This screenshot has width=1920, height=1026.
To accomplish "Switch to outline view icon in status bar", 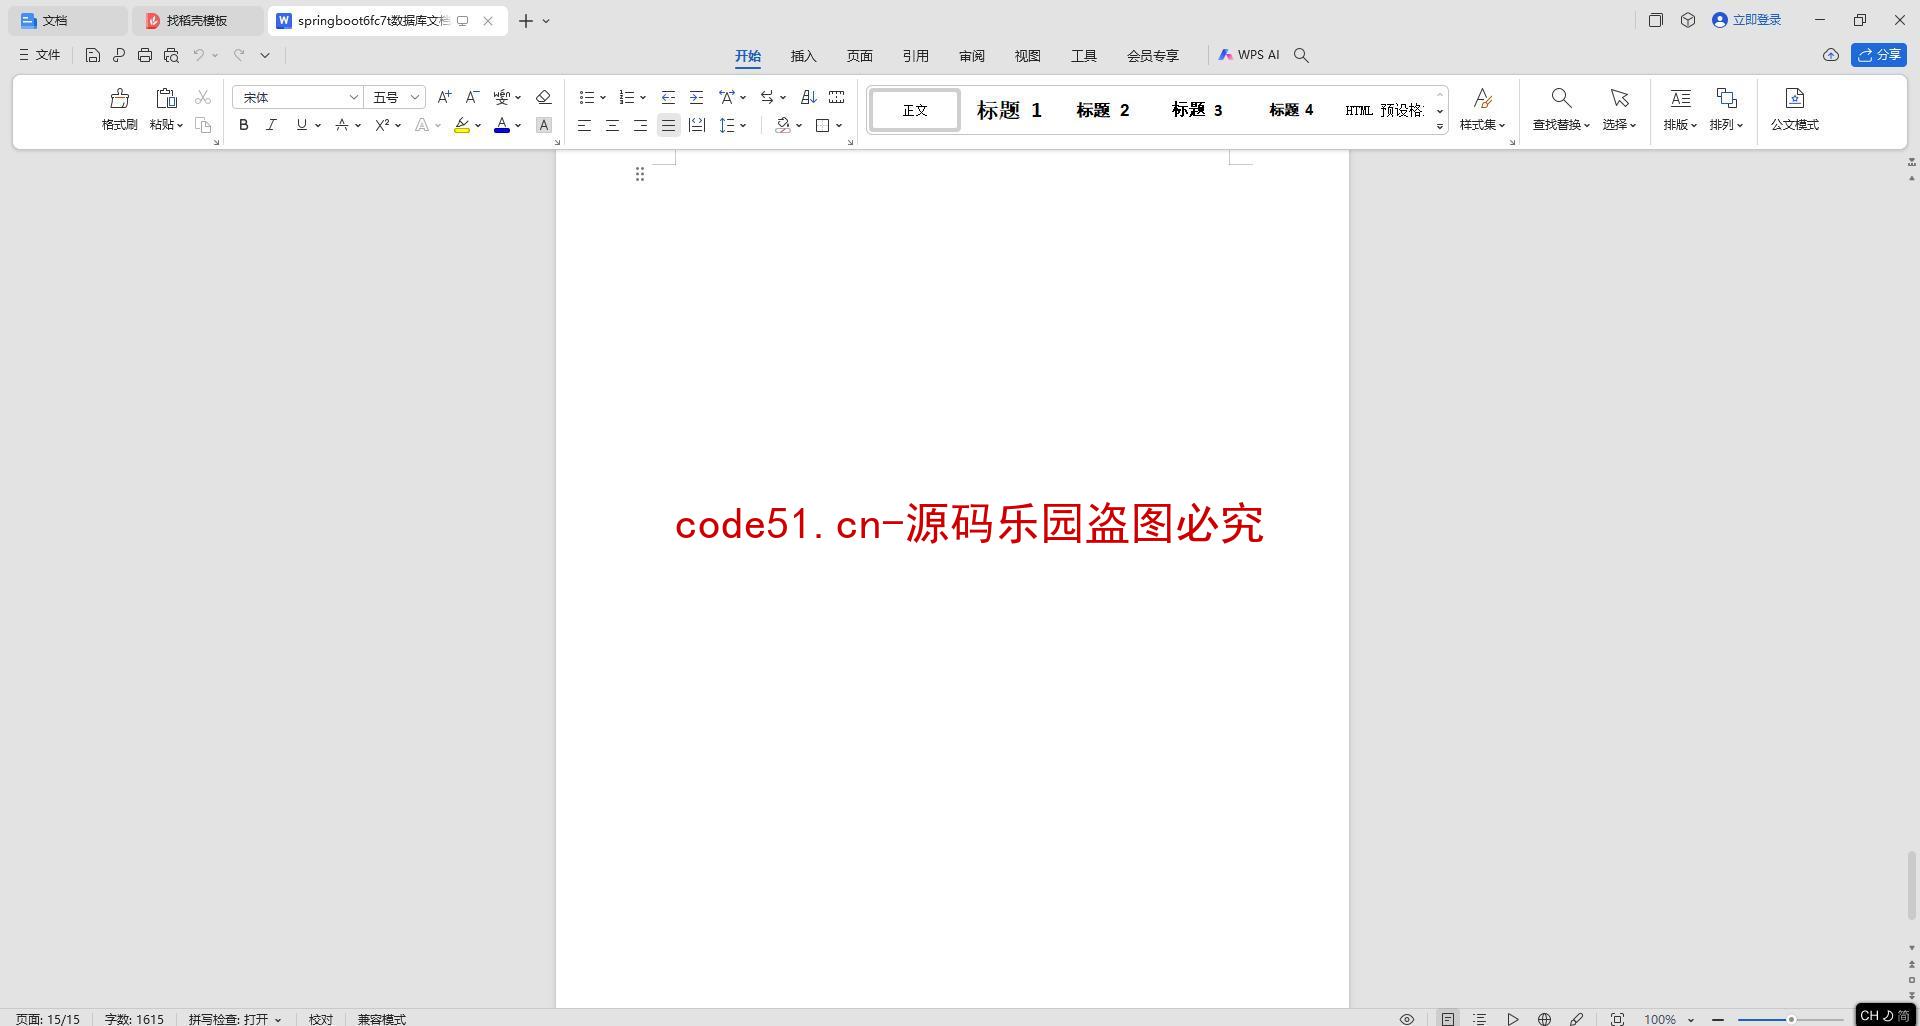I will [x=1479, y=1019].
